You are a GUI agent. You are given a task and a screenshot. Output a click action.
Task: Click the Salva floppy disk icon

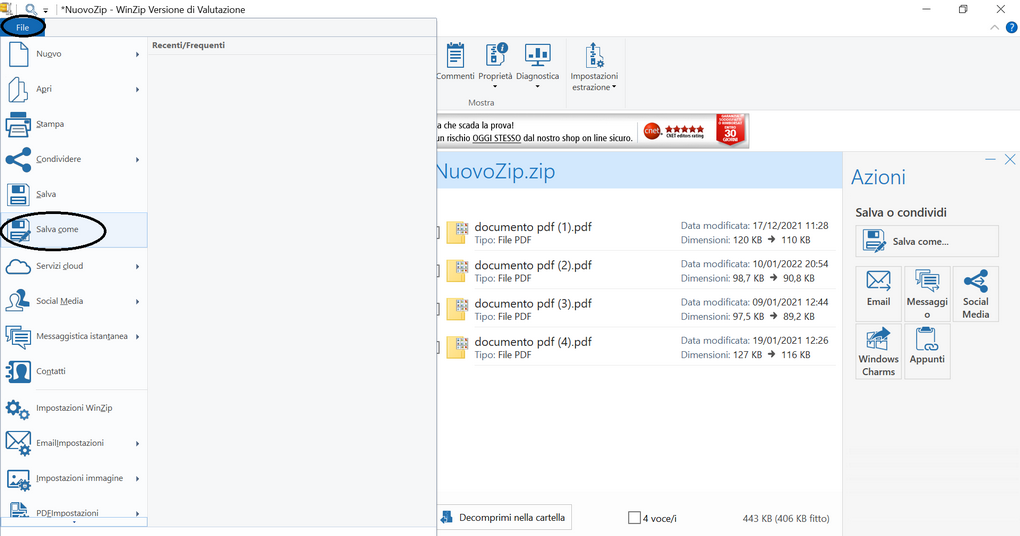pyautogui.click(x=18, y=194)
